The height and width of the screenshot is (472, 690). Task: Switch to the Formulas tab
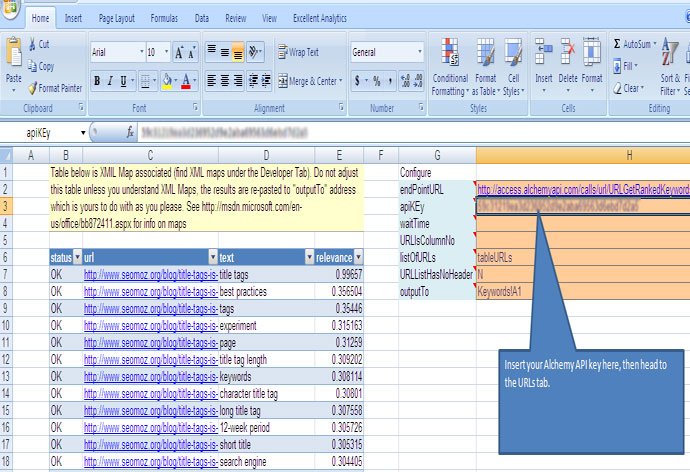pos(164,18)
